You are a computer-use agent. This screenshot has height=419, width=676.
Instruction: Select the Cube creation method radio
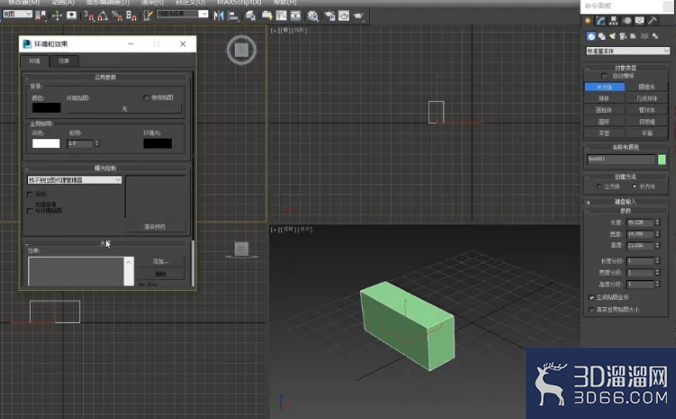point(599,187)
